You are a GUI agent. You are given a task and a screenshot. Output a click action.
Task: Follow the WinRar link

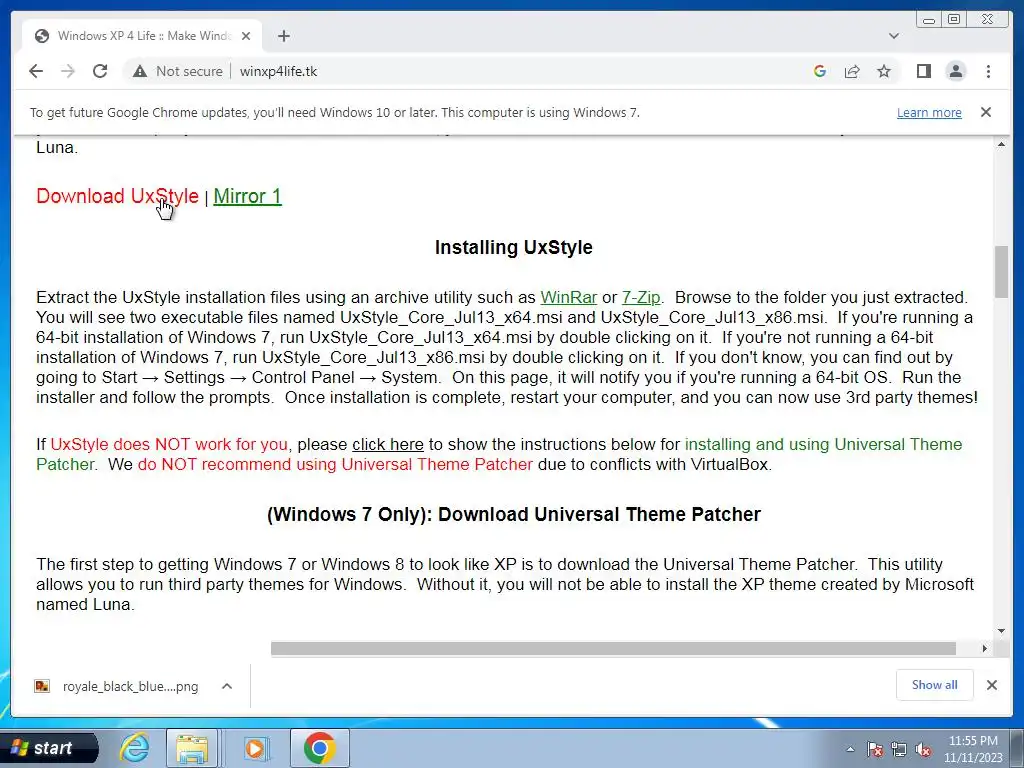[x=569, y=297]
